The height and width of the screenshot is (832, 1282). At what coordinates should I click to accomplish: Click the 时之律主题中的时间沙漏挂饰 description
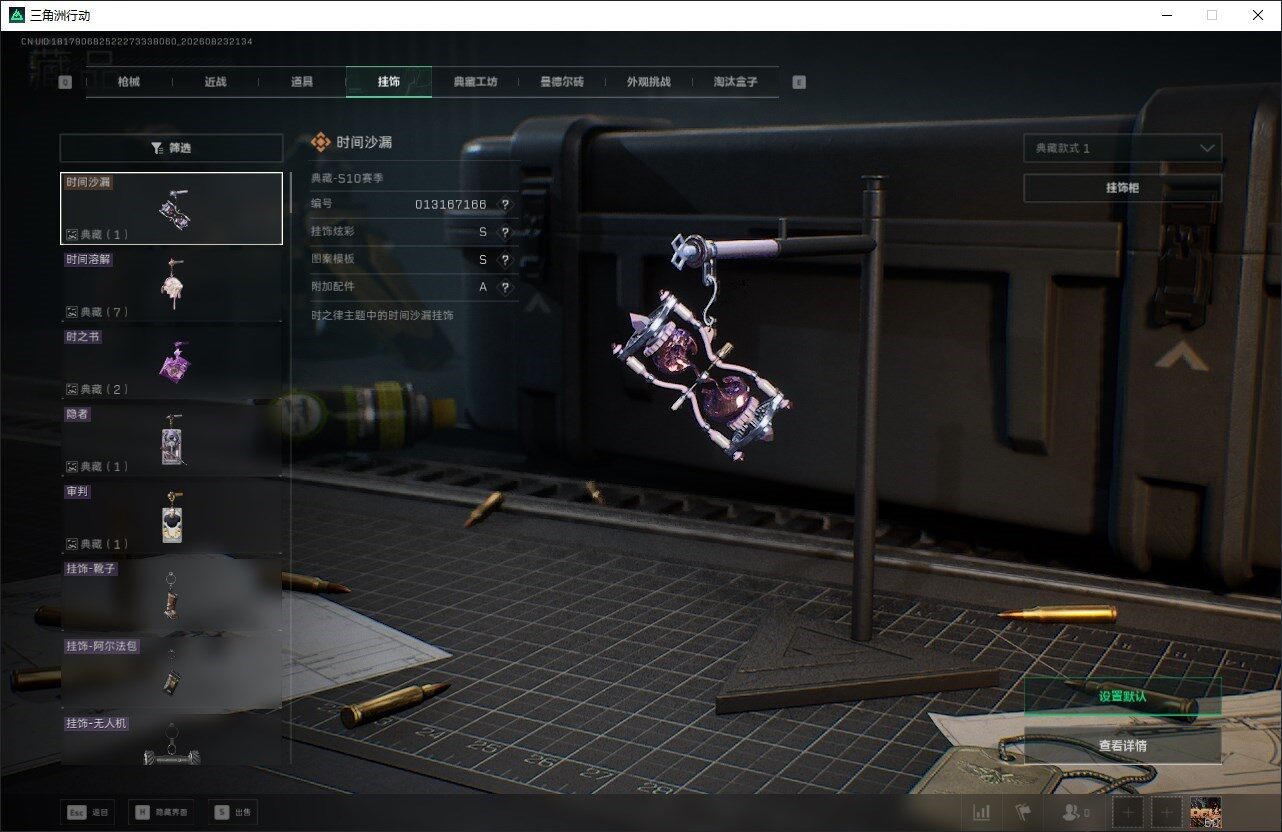(x=382, y=315)
